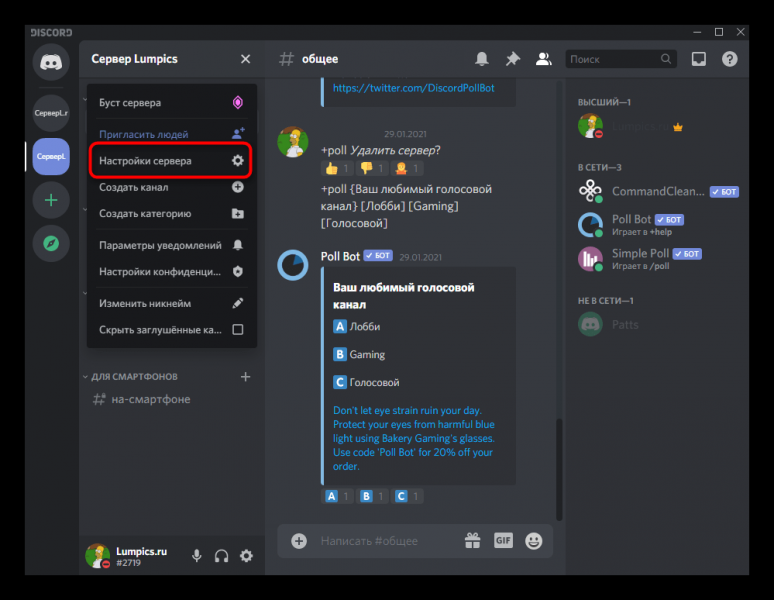Collapse ДЛЯ СМАРТФОНОВ category
Screen dimensions: 774x600
(130, 377)
